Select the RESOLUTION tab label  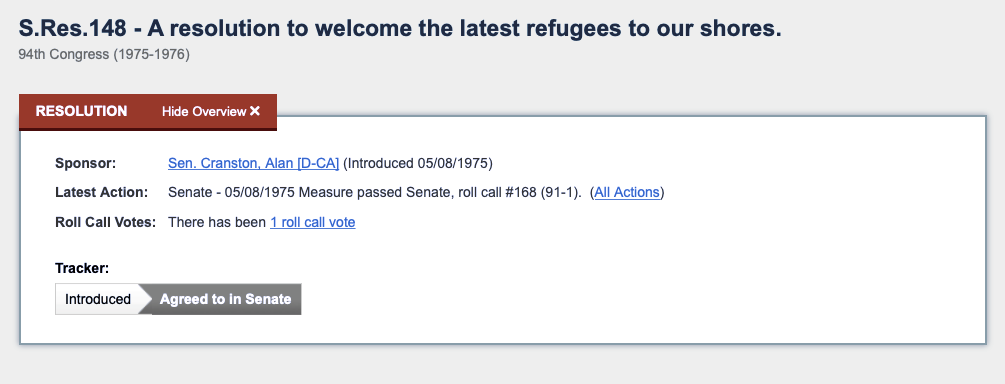point(81,111)
